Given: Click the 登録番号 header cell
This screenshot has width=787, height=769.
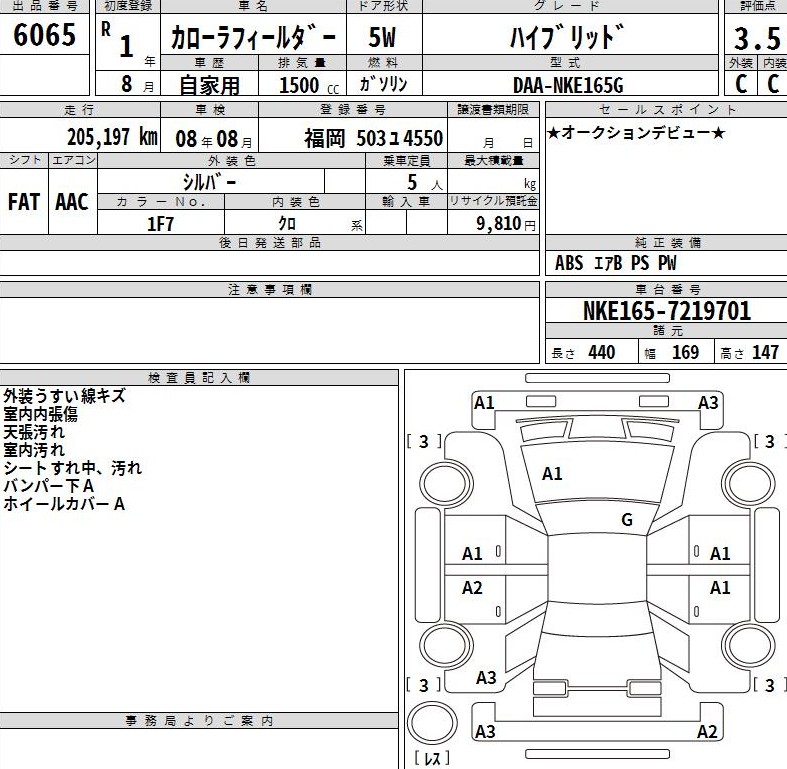Looking at the screenshot, I should [353, 109].
